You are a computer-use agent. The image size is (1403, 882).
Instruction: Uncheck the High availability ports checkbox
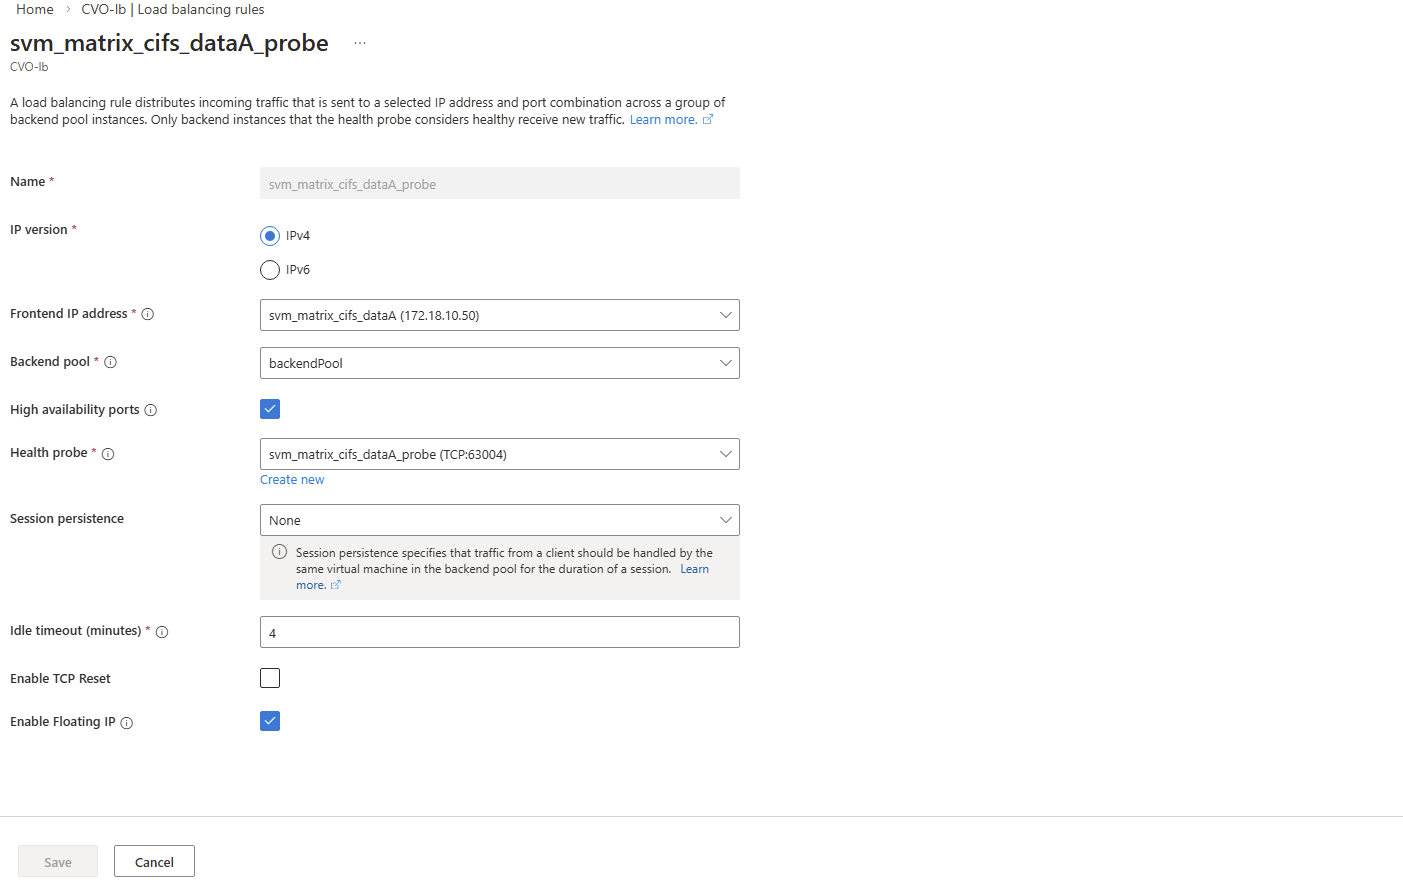click(x=270, y=409)
